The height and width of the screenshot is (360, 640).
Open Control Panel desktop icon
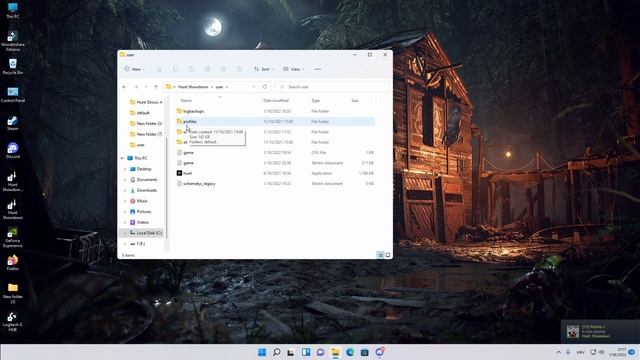(13, 95)
